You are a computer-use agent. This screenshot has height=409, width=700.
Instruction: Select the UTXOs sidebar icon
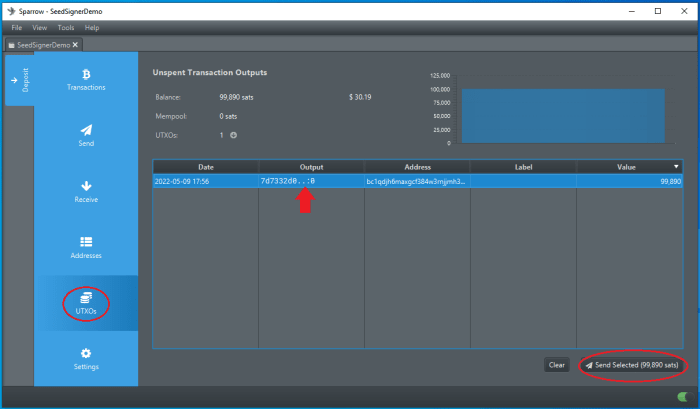pos(86,303)
